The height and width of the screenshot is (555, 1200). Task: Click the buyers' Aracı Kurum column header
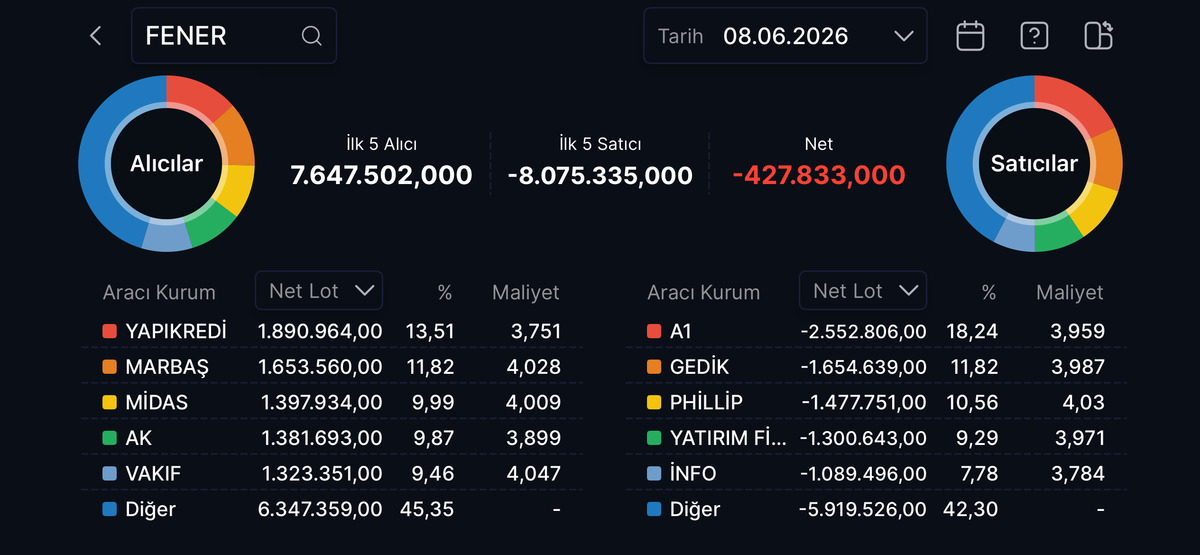pyautogui.click(x=159, y=293)
